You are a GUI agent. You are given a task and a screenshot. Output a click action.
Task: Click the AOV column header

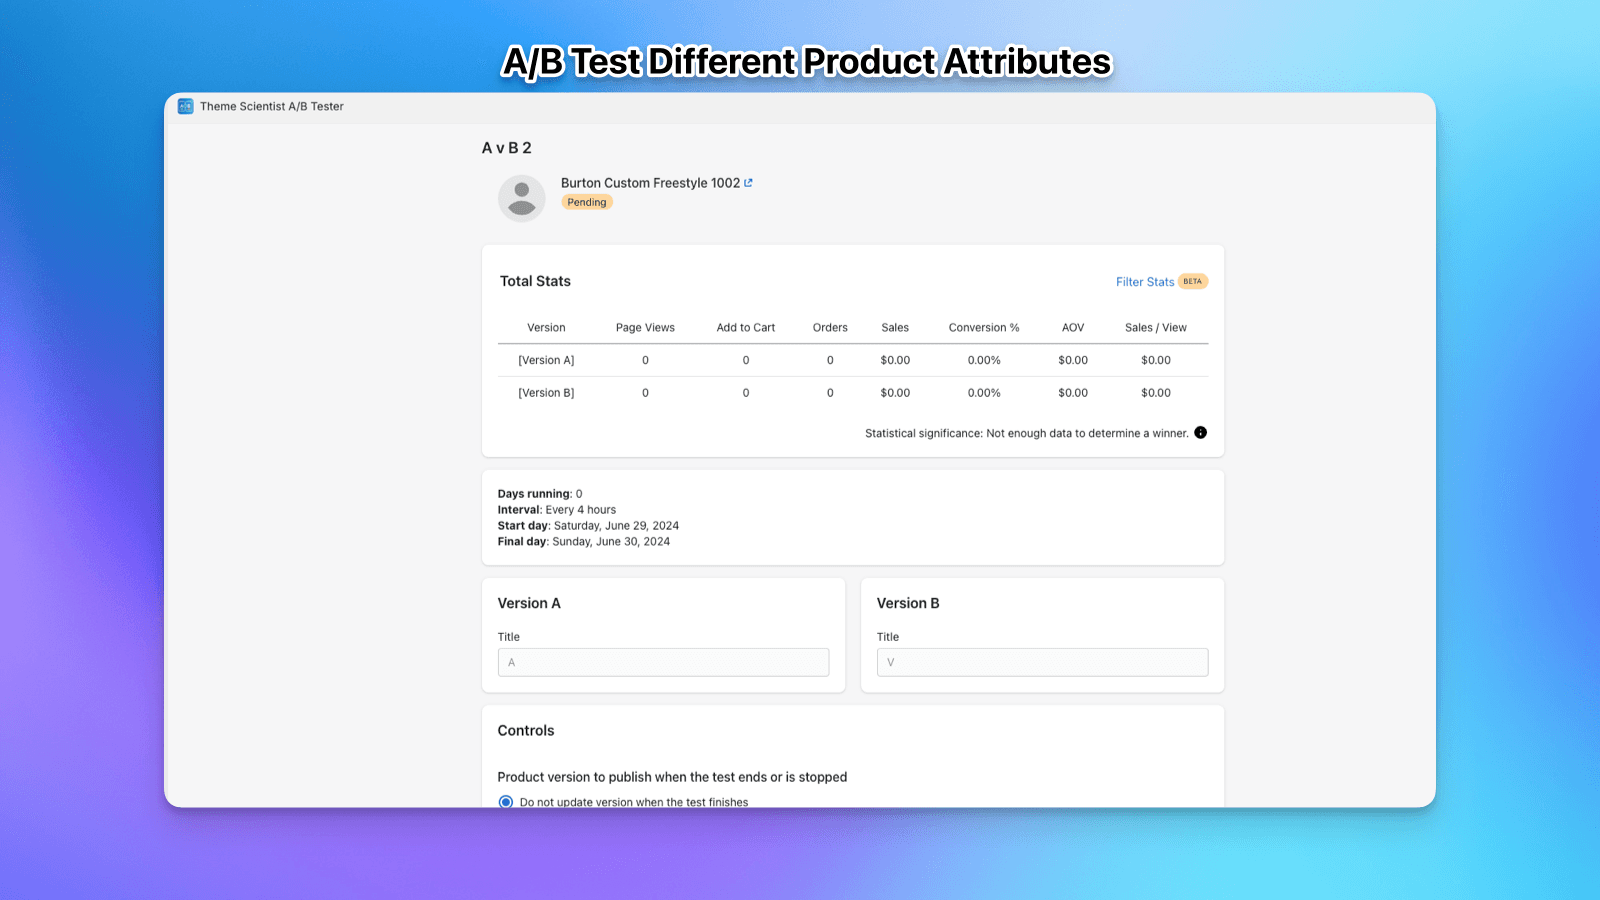[1072, 327]
